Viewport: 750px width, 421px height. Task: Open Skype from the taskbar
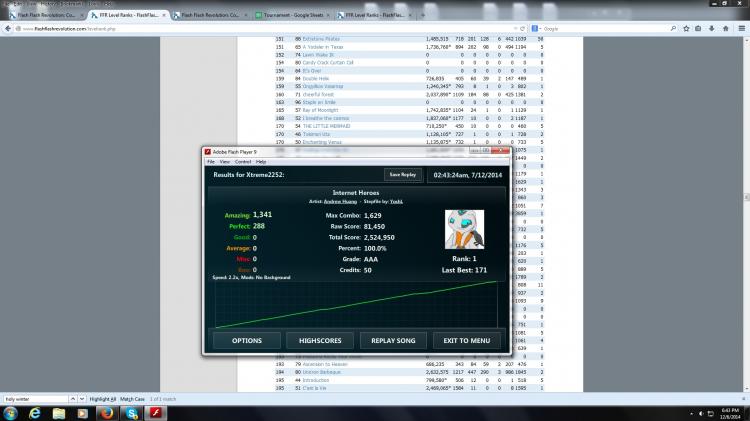[132, 413]
